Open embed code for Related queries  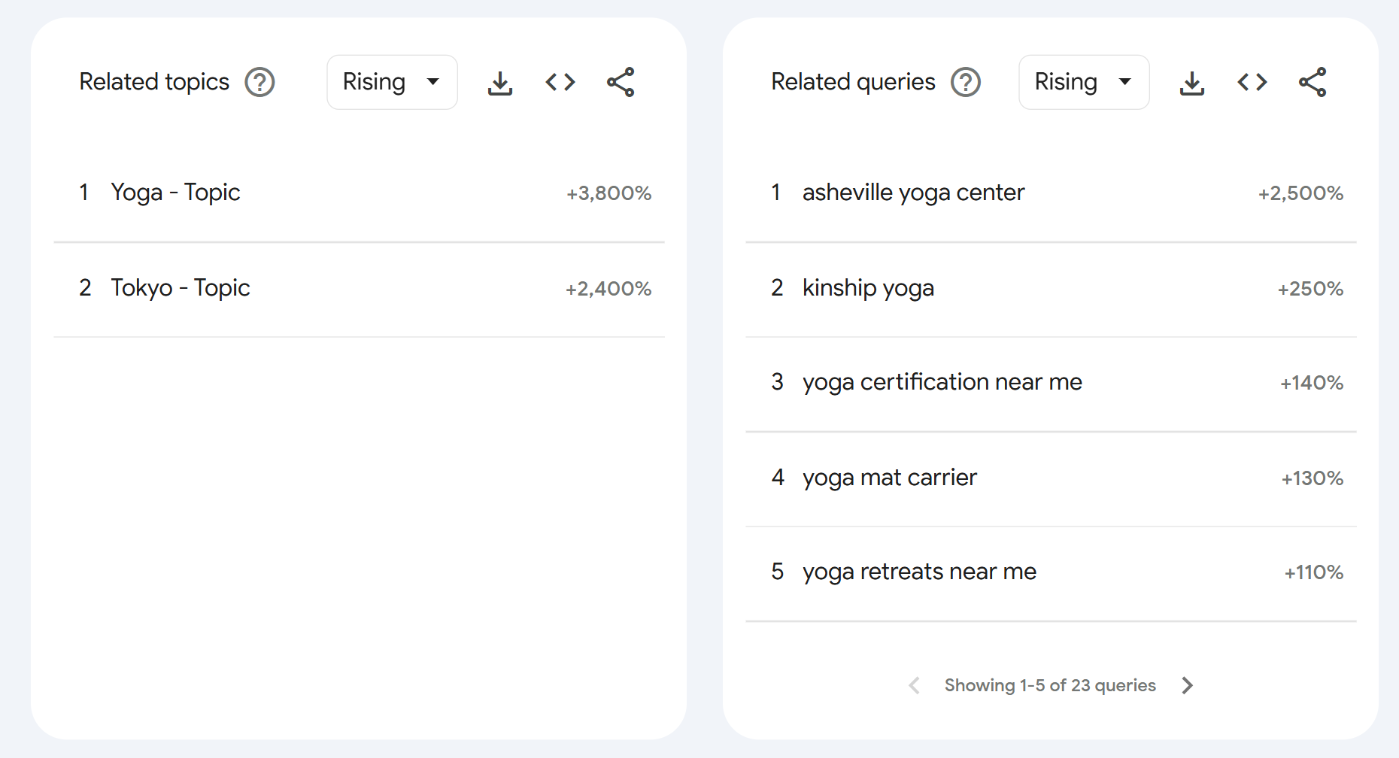(1251, 82)
